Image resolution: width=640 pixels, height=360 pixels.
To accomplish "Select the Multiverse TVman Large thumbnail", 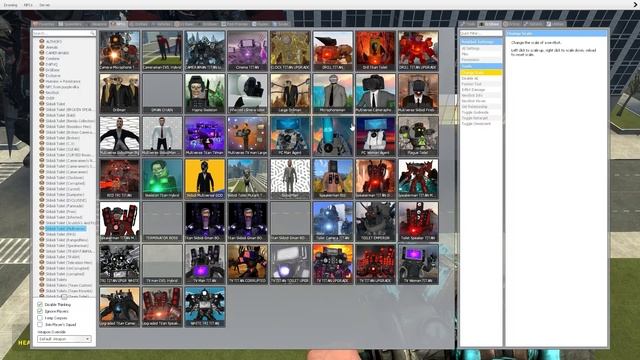I will 247,136.
